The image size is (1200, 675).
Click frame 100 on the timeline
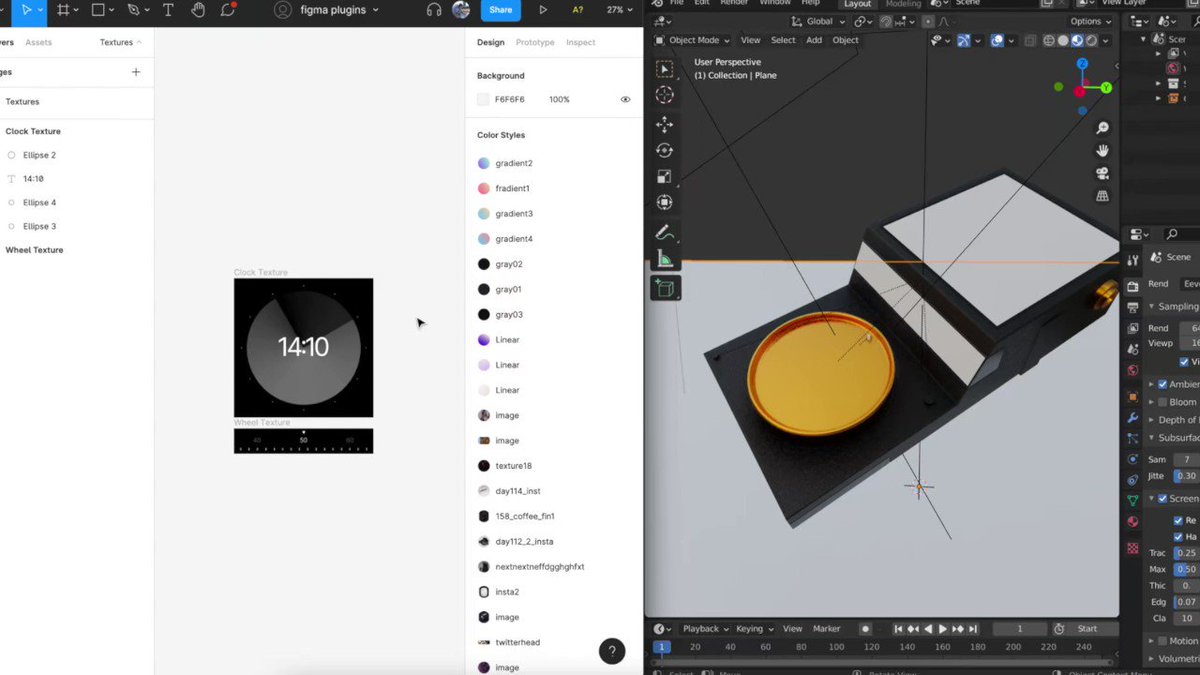click(836, 647)
